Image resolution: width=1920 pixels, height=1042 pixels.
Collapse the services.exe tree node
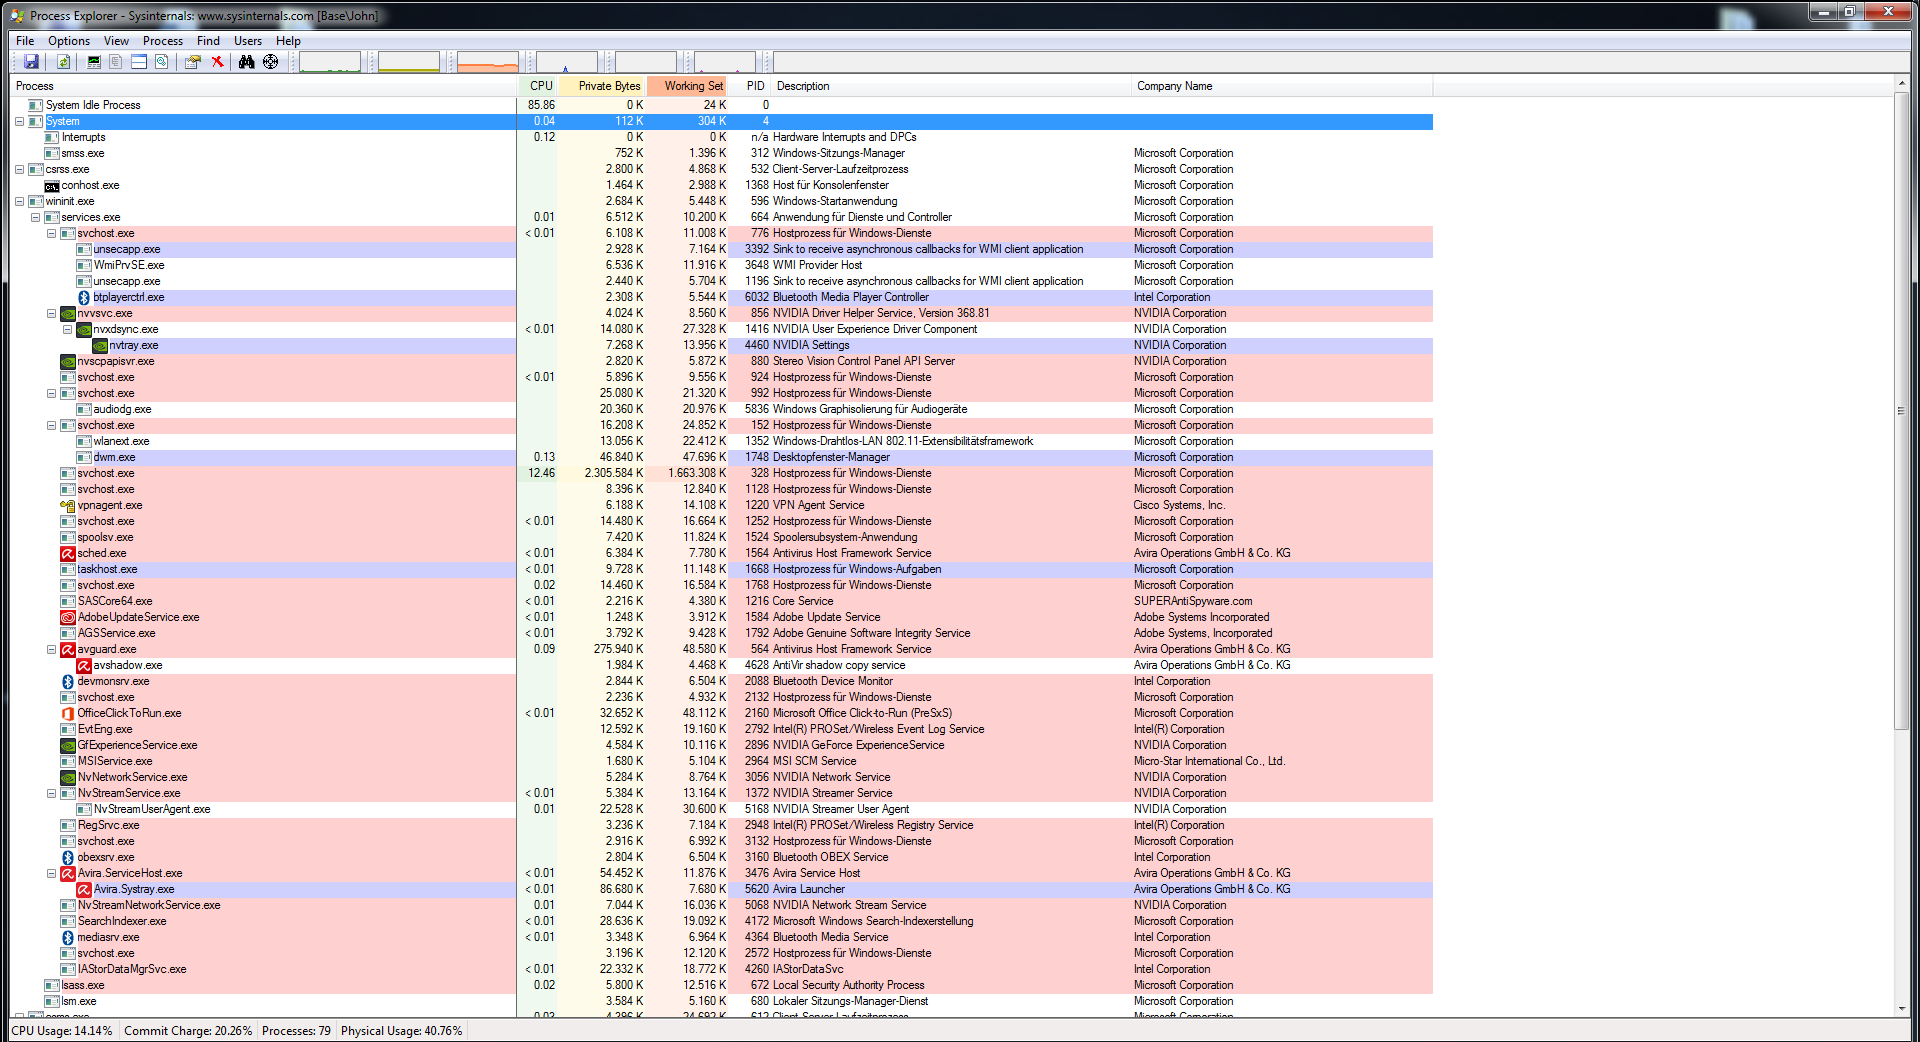coord(35,217)
